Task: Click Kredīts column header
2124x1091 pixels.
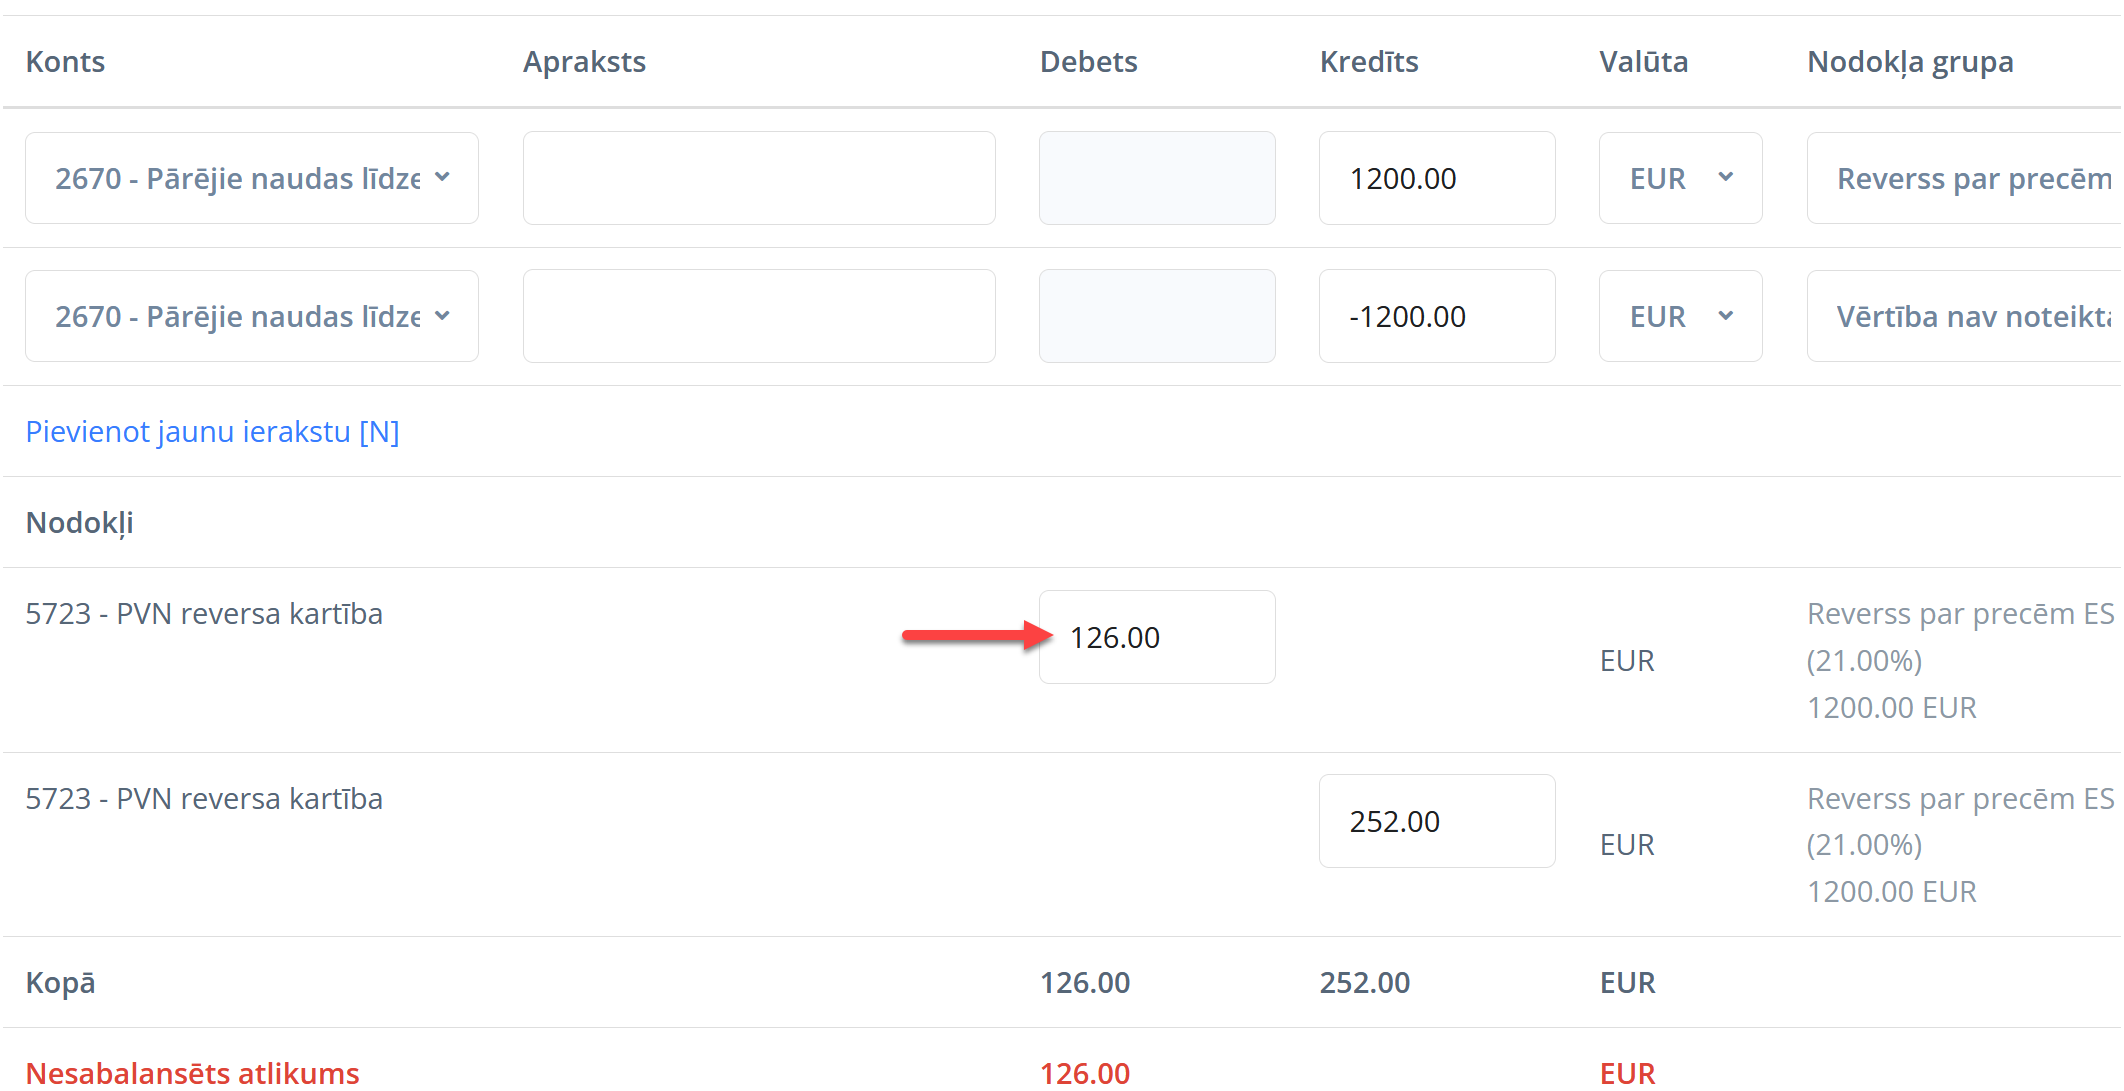Action: 1369,61
